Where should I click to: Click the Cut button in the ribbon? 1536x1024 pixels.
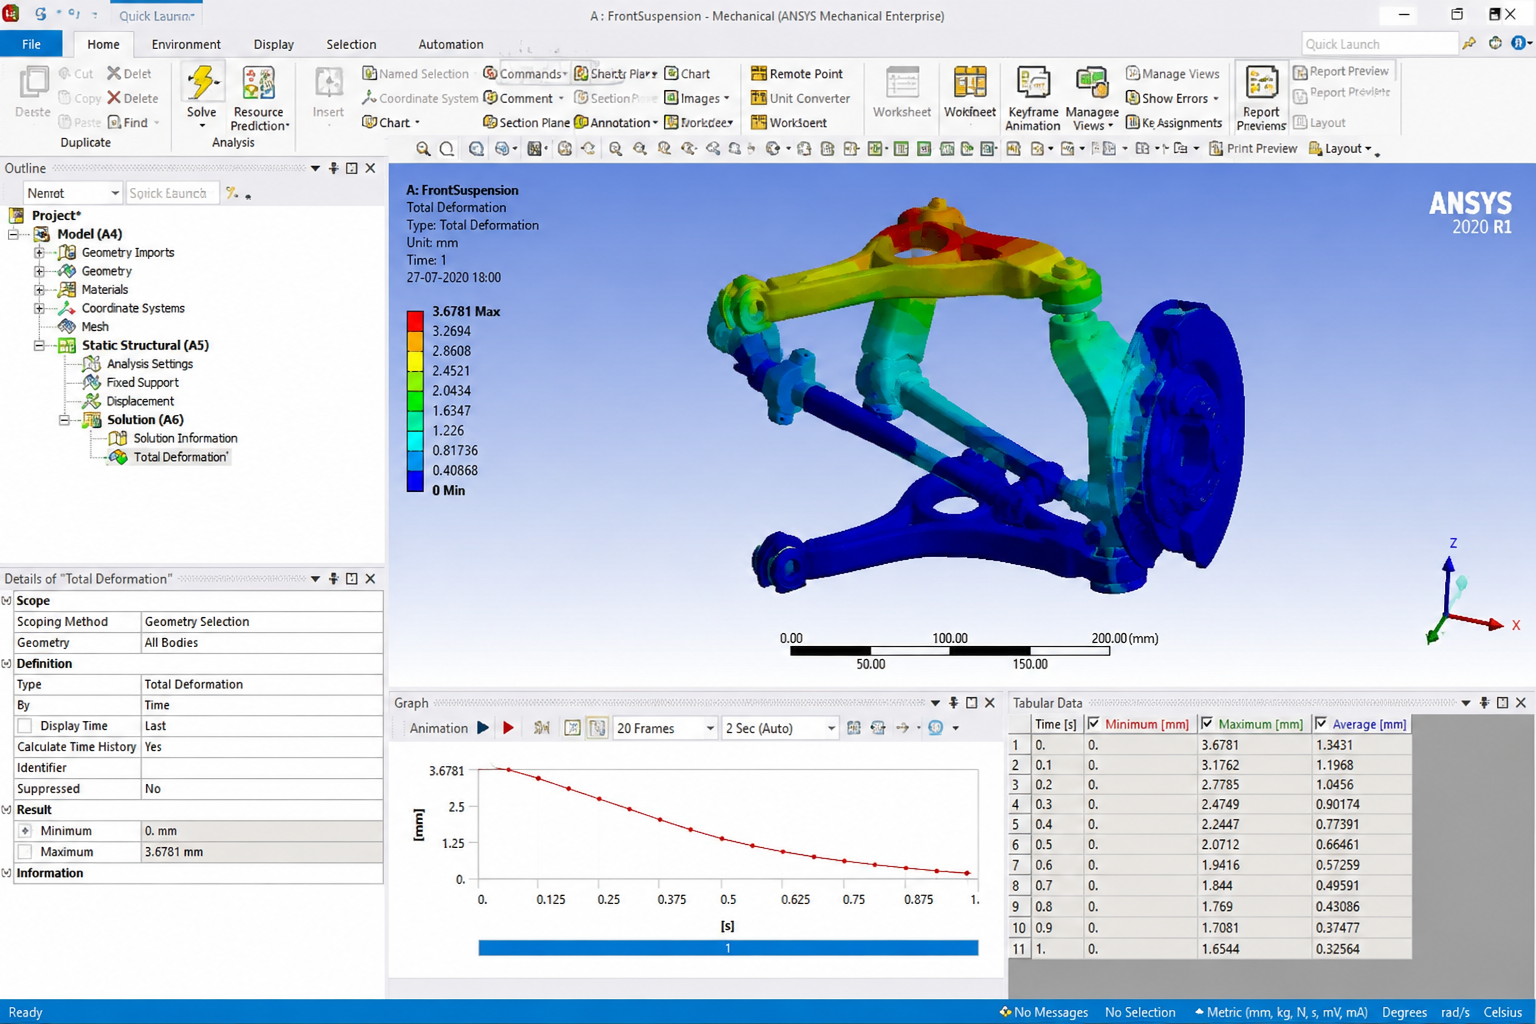76,74
